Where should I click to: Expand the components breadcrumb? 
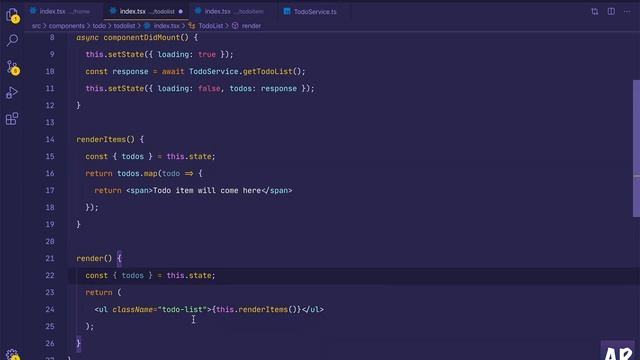[67, 26]
